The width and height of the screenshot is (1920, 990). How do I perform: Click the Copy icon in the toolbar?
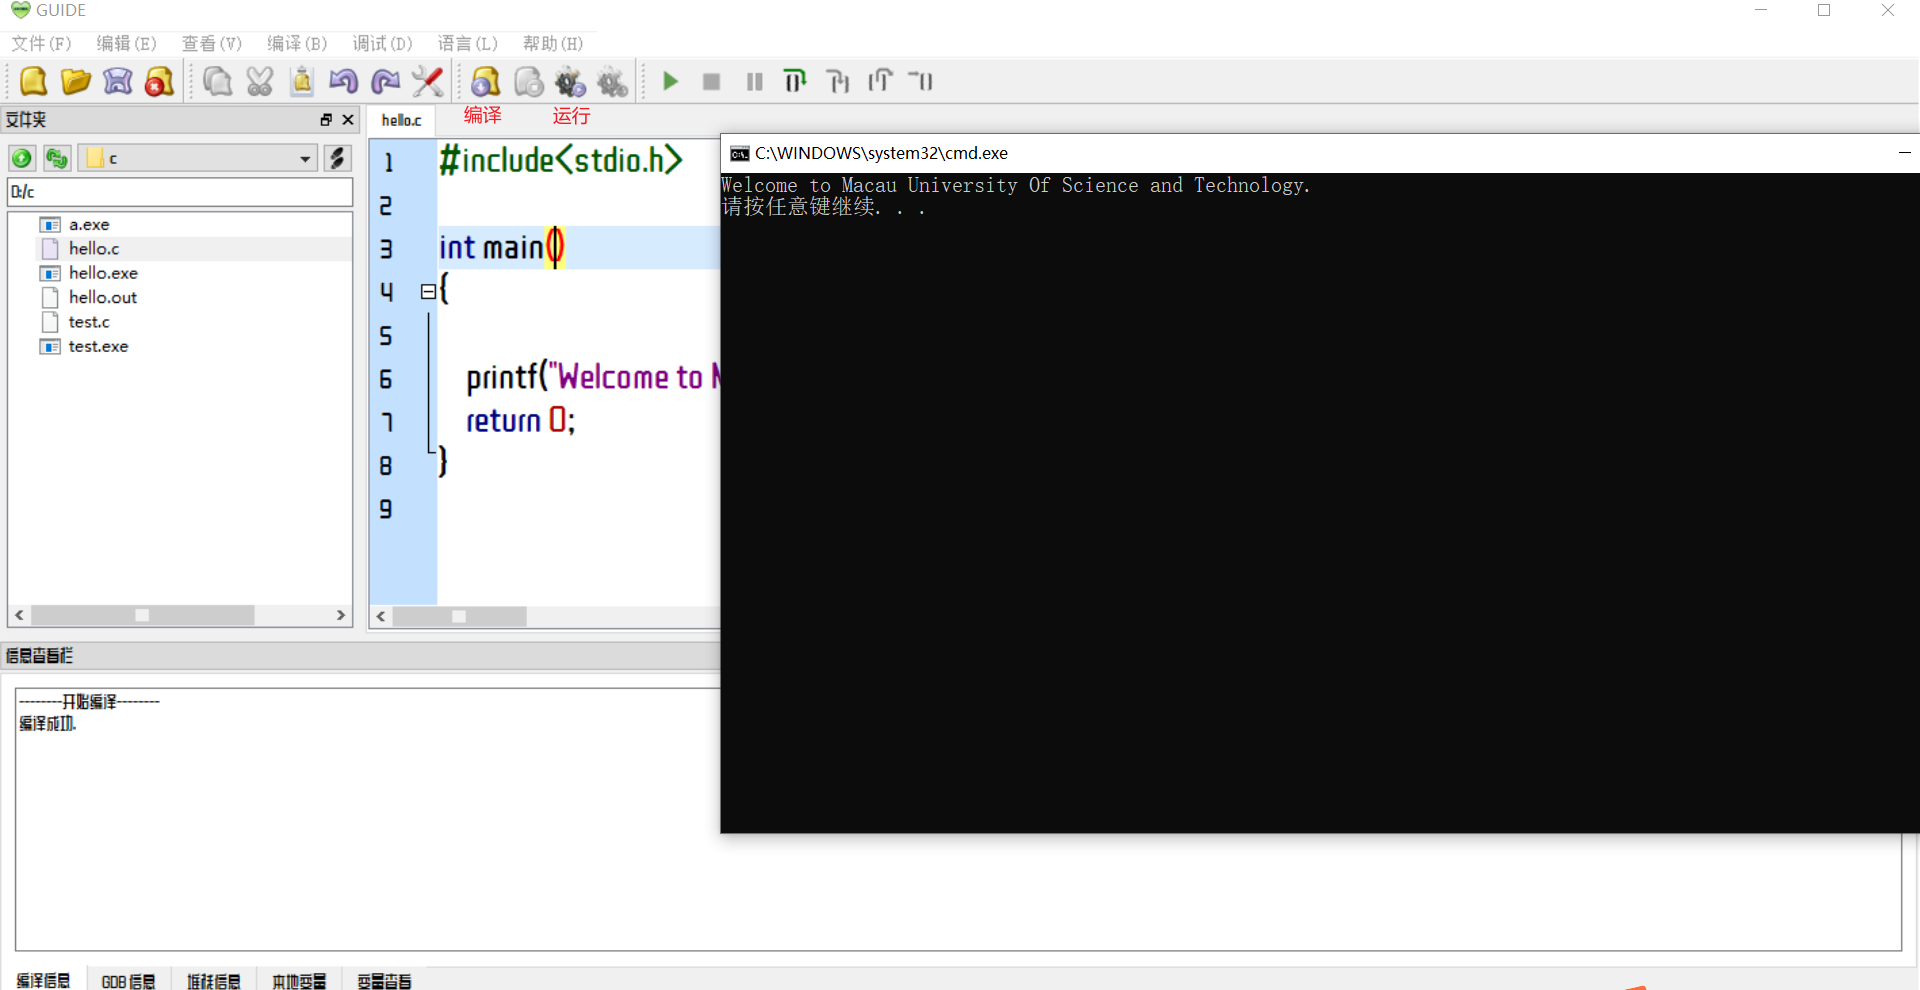[217, 81]
